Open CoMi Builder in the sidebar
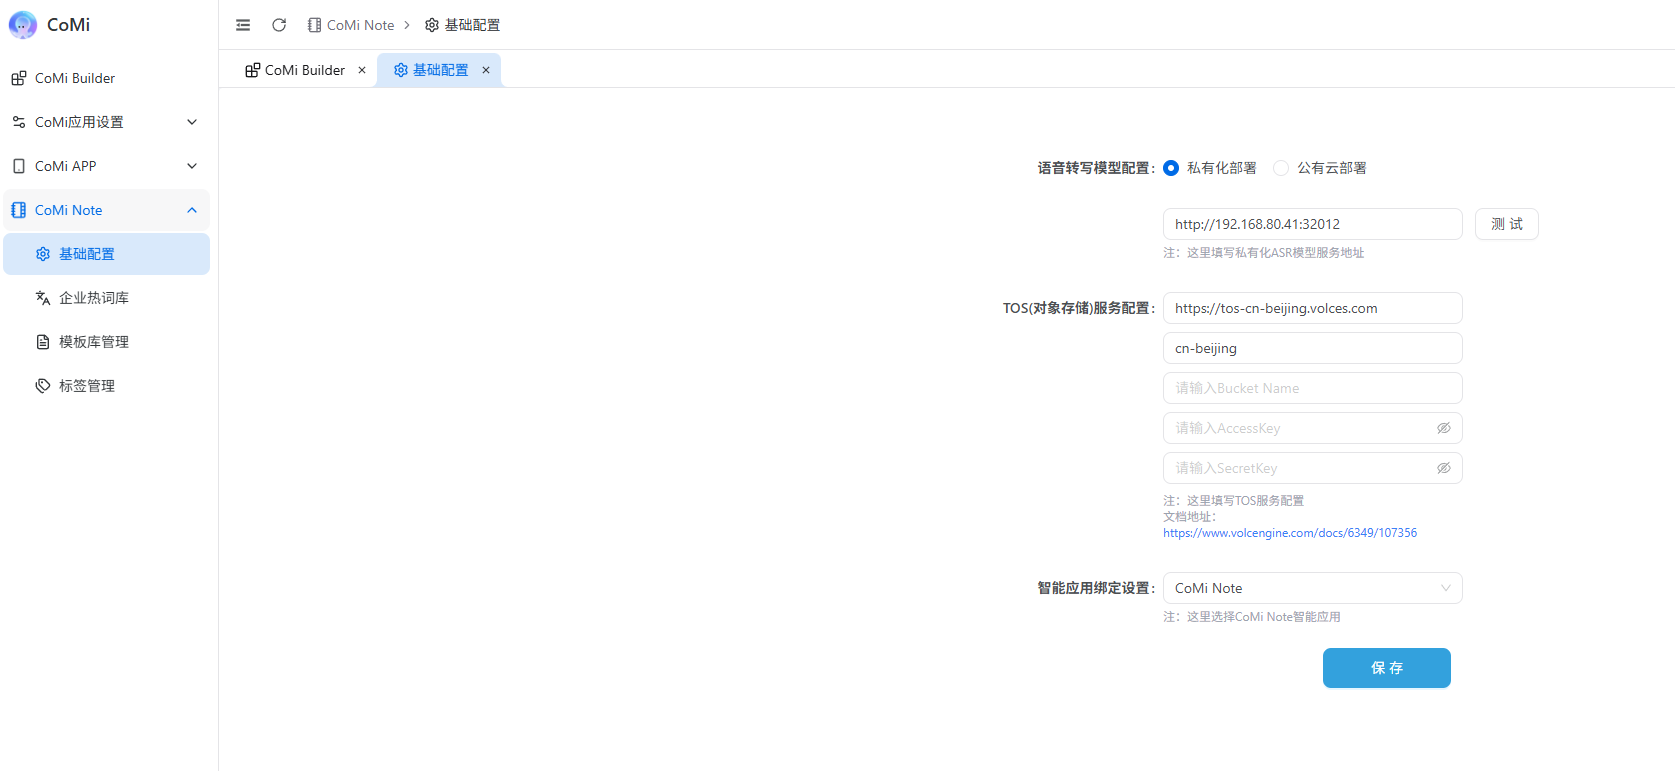The width and height of the screenshot is (1675, 771). [107, 78]
